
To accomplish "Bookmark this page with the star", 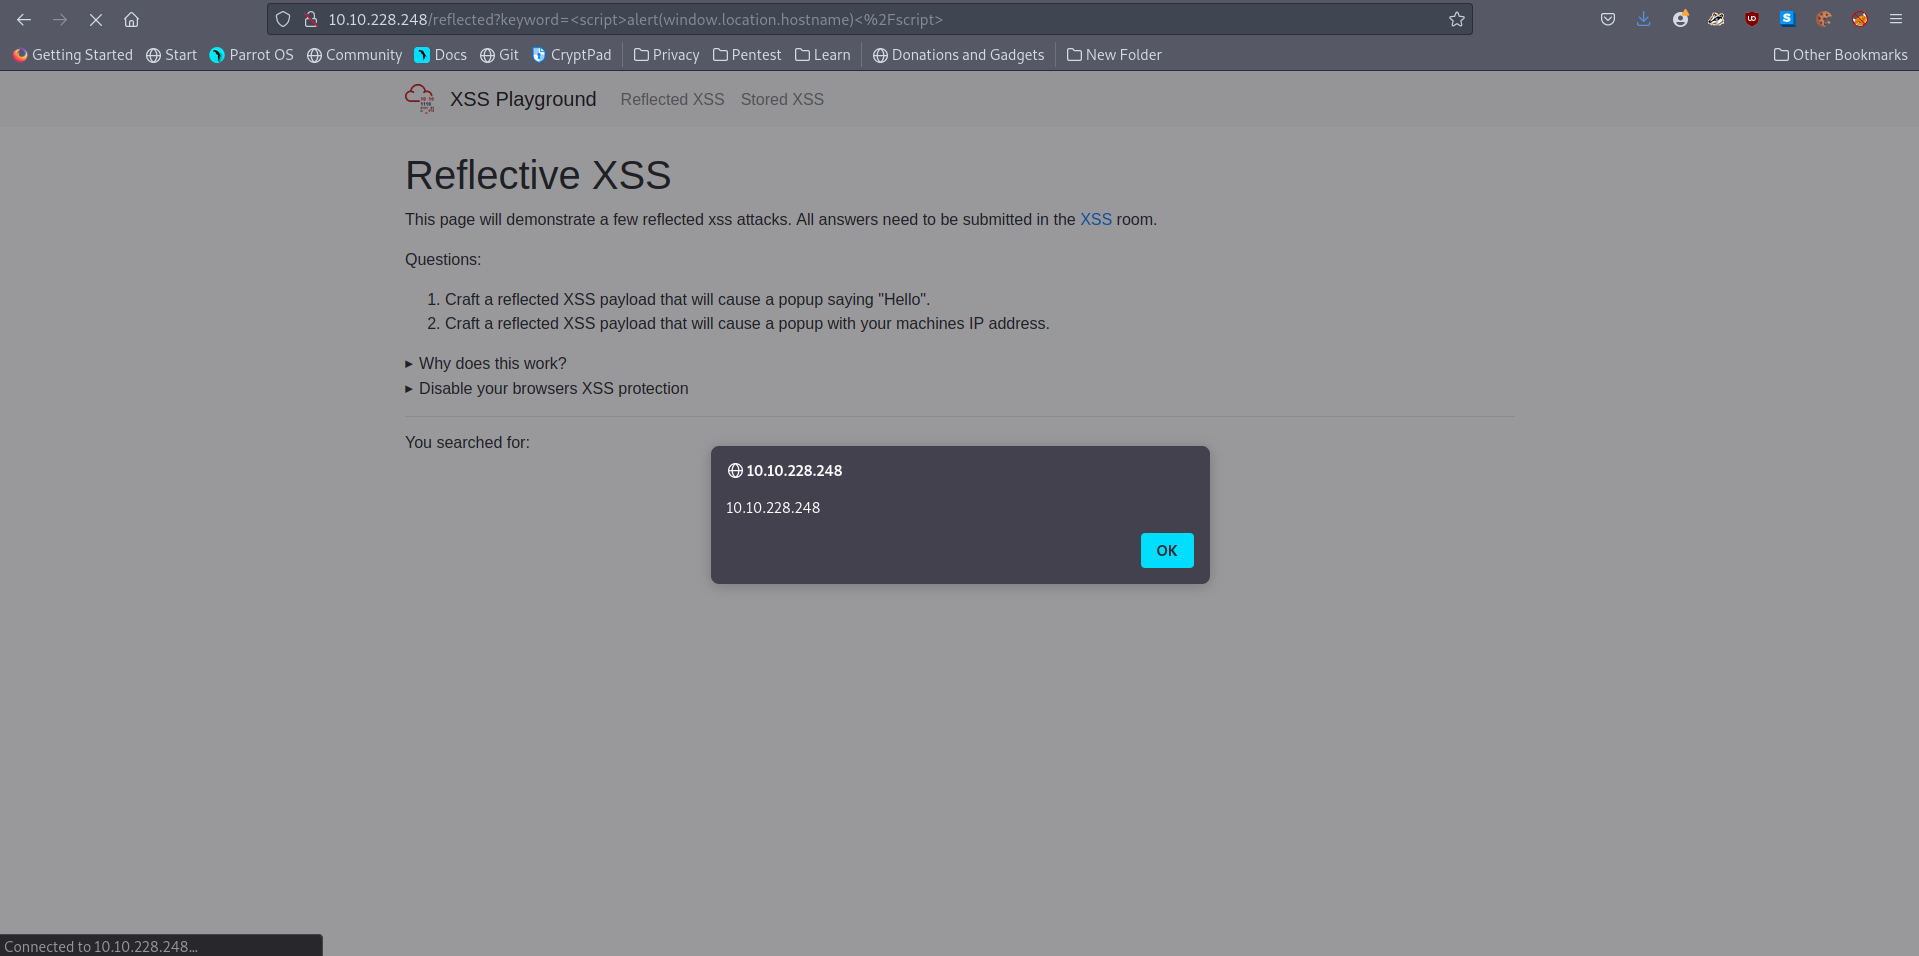I will click(x=1457, y=19).
